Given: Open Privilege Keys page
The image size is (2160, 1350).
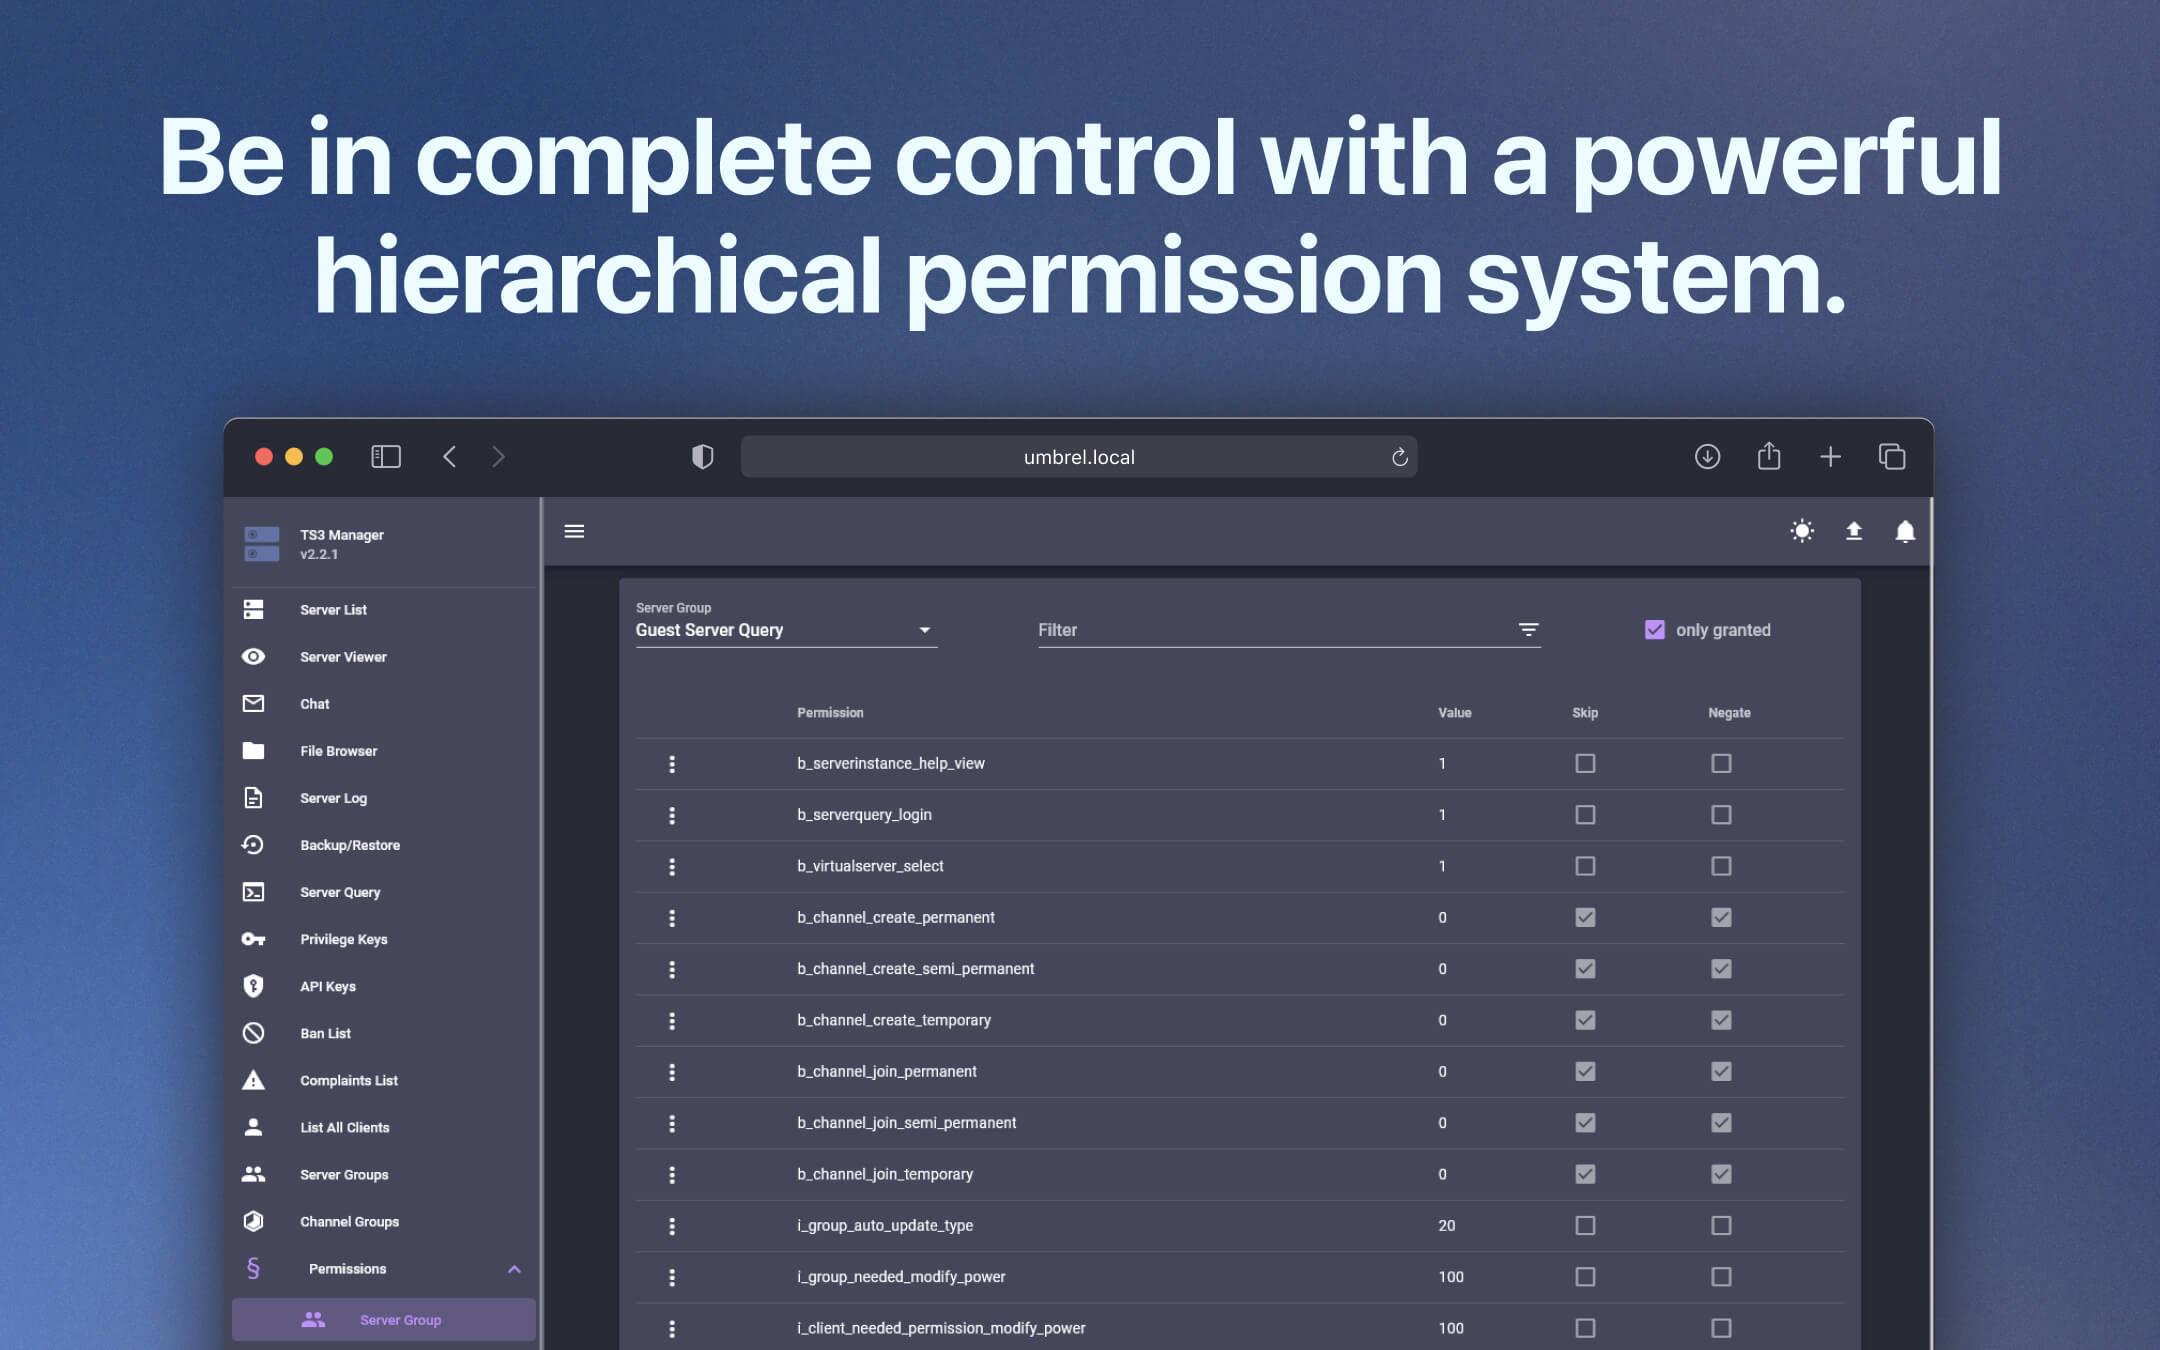Looking at the screenshot, I should pos(343,939).
